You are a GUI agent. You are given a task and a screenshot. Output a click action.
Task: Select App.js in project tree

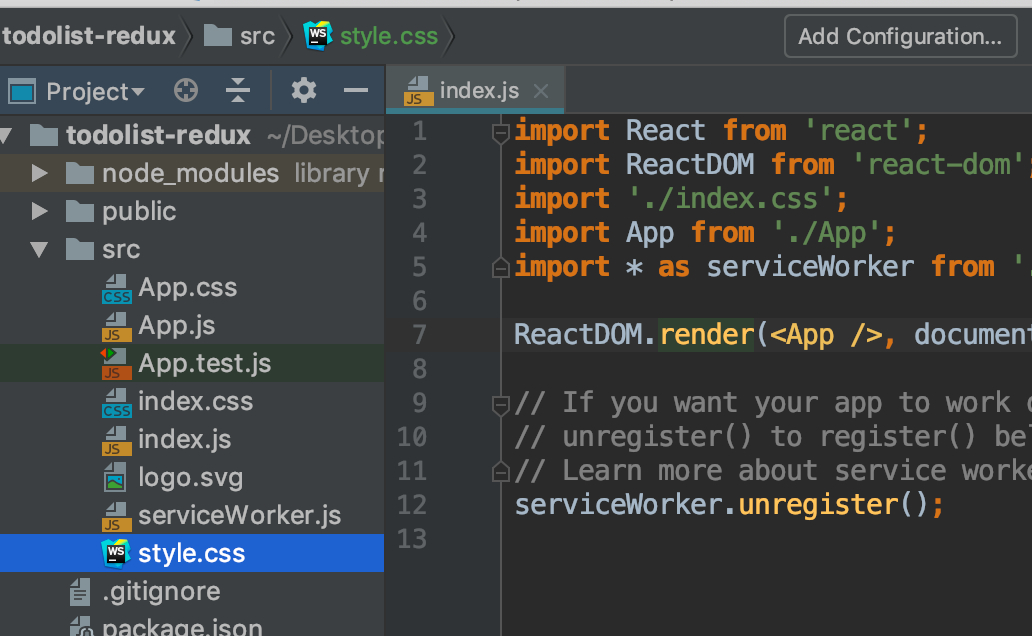pyautogui.click(x=176, y=326)
